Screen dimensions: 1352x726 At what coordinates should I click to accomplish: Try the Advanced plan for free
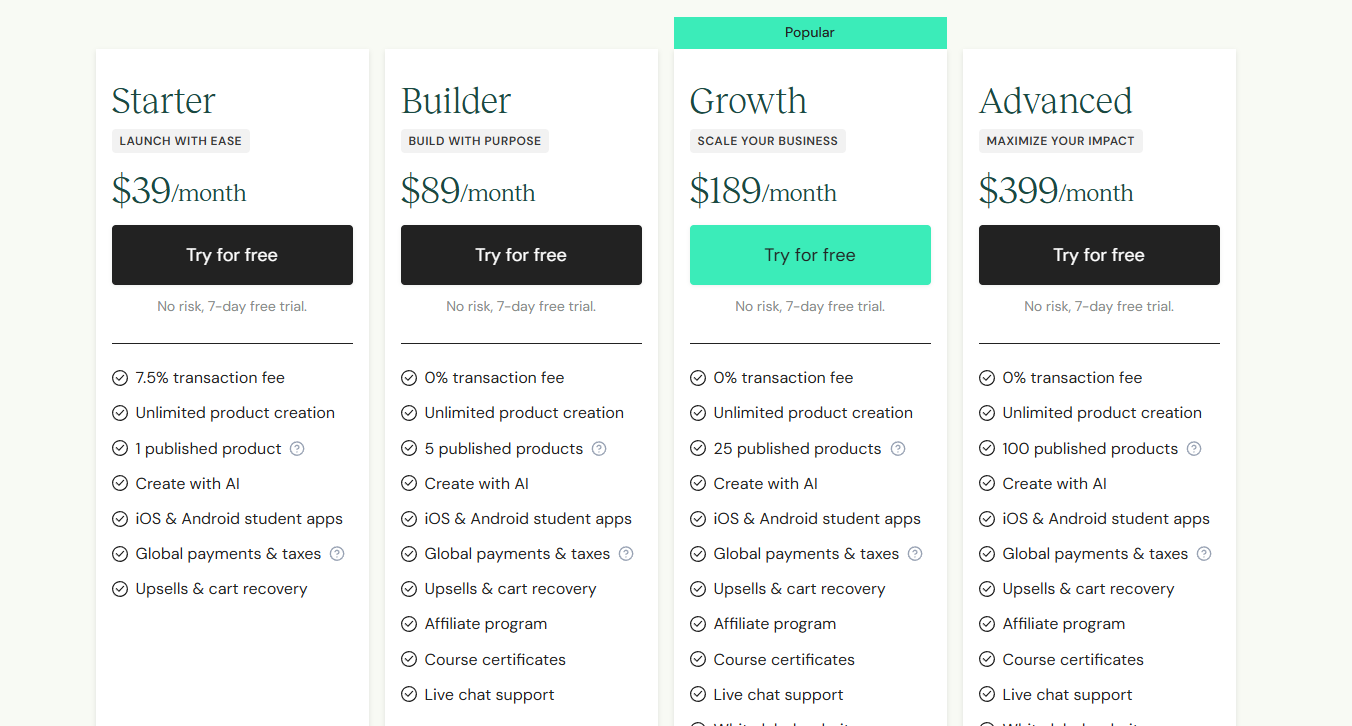[x=1099, y=255]
